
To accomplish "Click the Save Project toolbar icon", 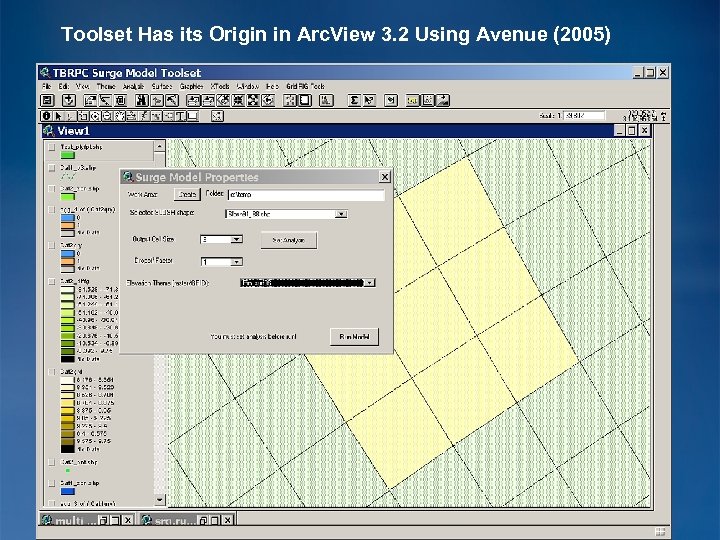I will tap(47, 100).
